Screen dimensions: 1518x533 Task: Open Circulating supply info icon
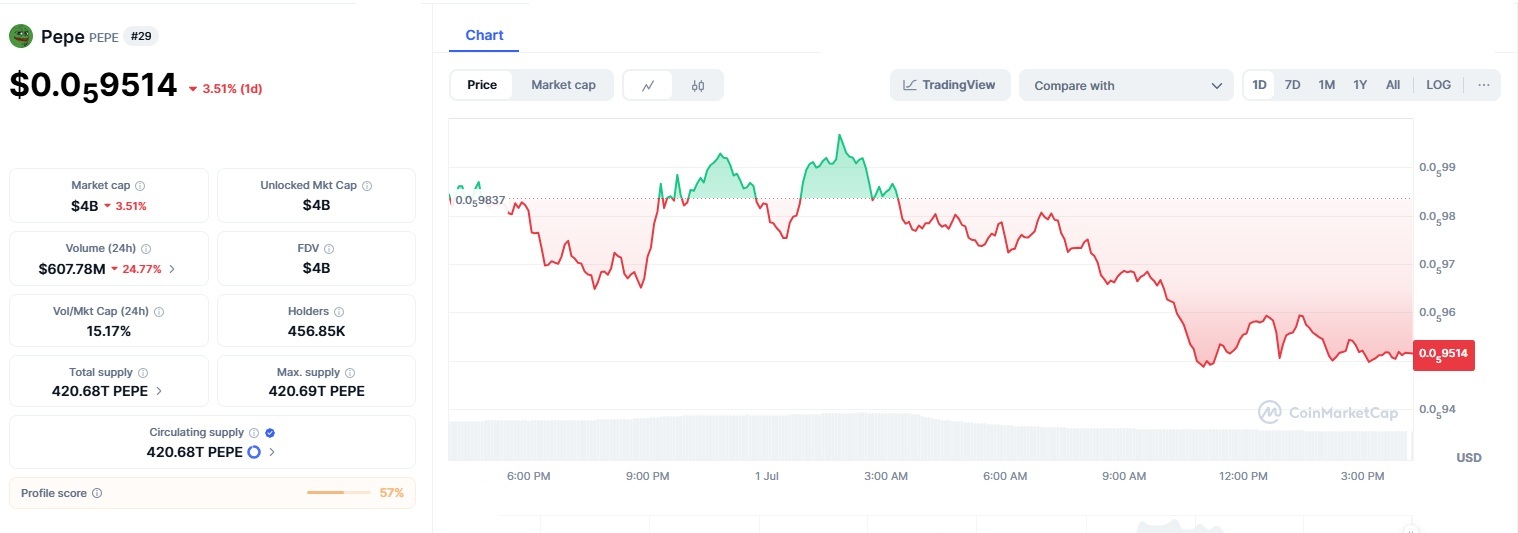click(x=254, y=433)
